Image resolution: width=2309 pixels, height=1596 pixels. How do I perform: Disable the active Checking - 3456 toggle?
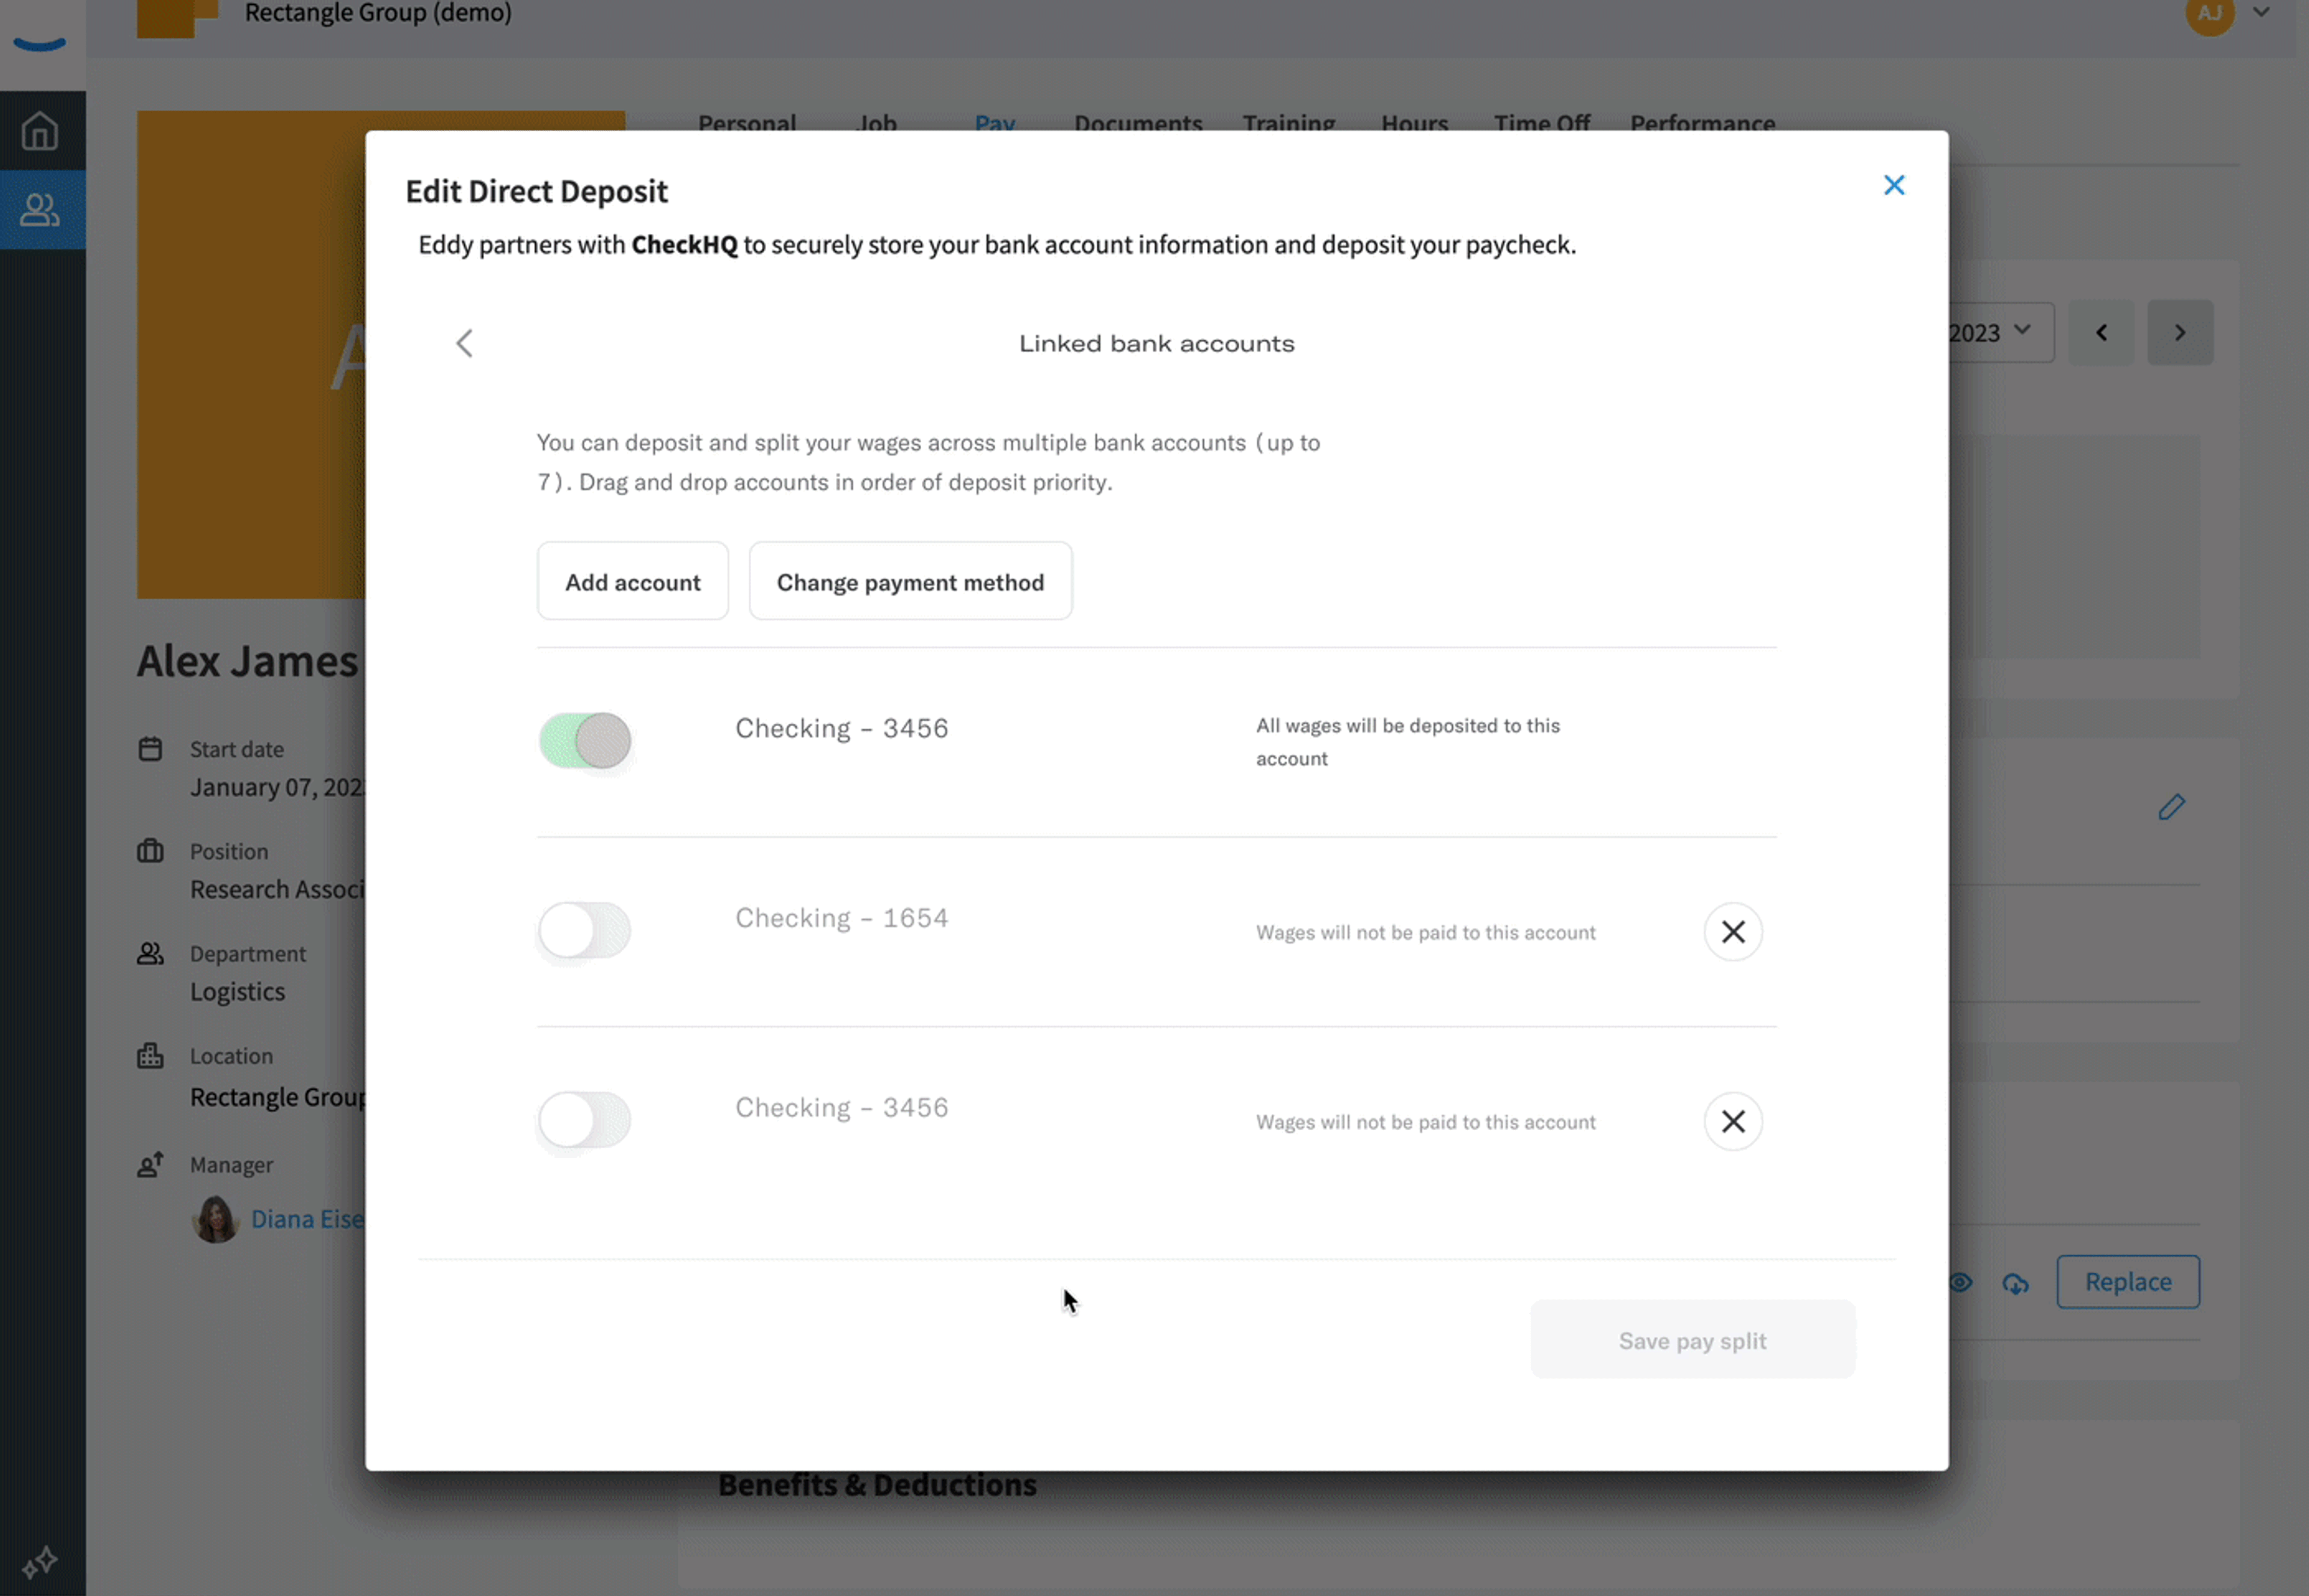point(585,741)
